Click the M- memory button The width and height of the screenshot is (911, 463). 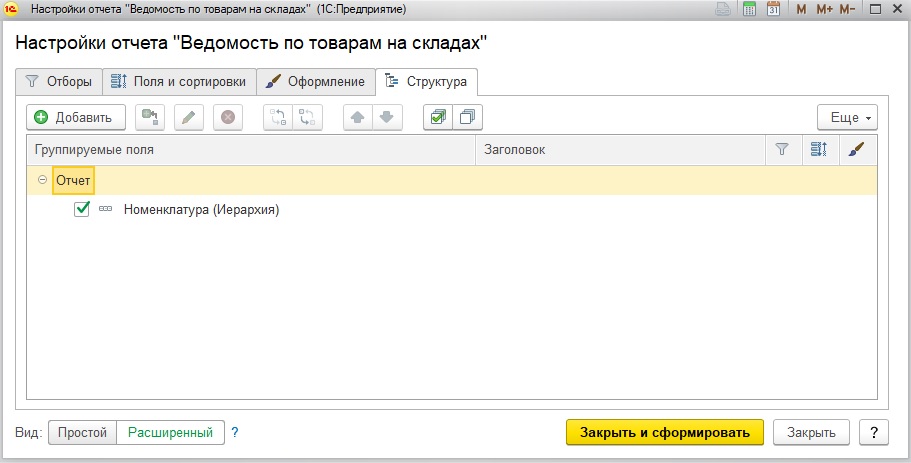pos(847,9)
